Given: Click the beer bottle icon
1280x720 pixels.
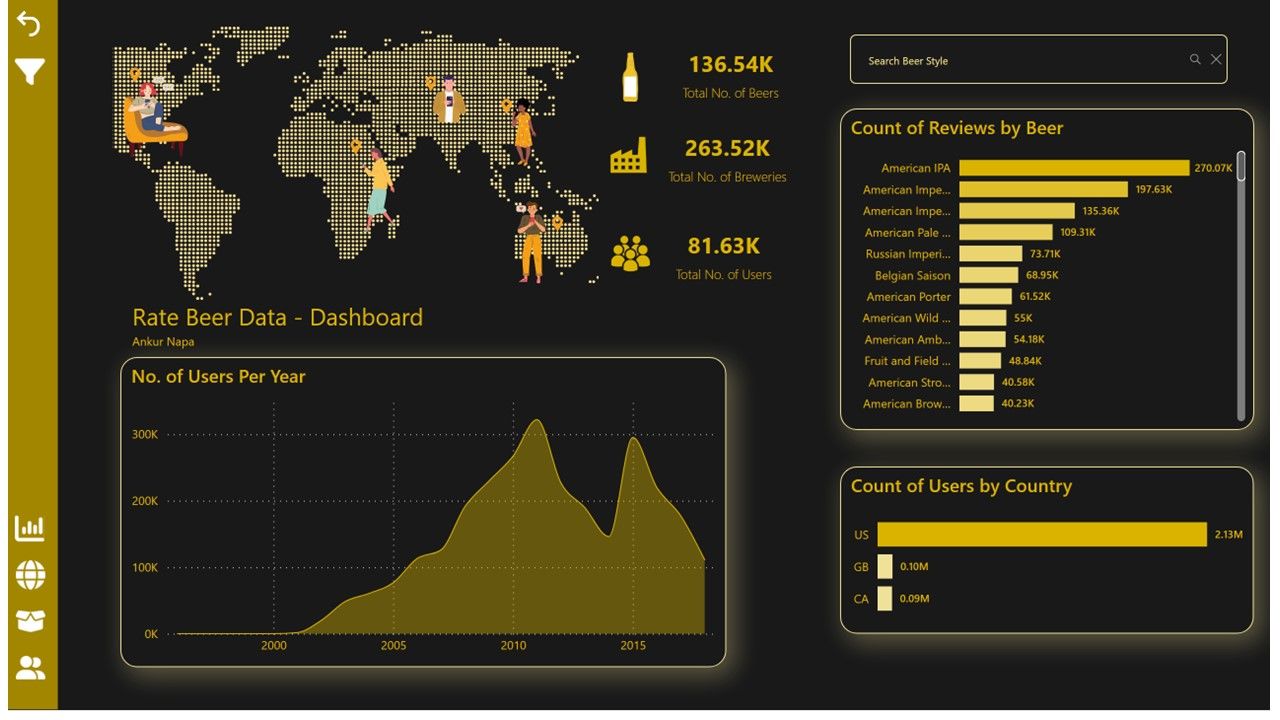Looking at the screenshot, I should coord(630,77).
